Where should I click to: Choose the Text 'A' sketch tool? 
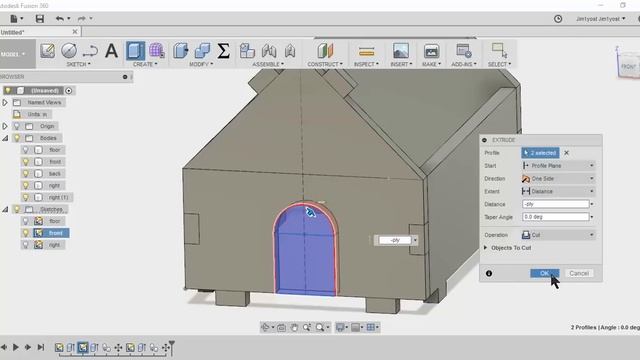pos(111,51)
